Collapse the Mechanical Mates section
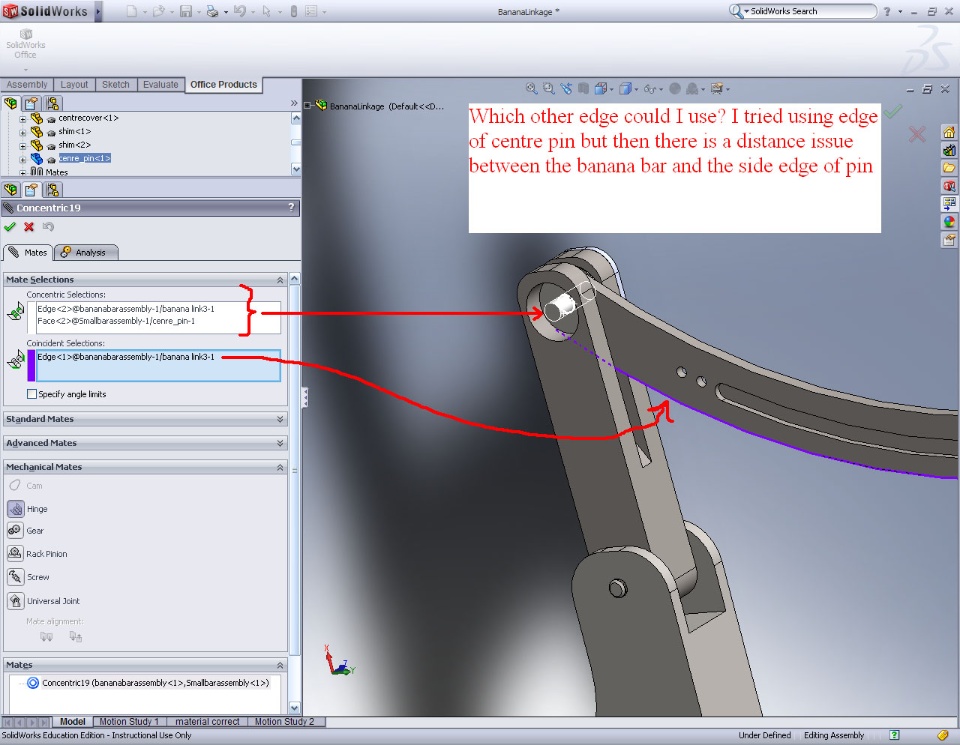960x745 pixels. pyautogui.click(x=280, y=467)
